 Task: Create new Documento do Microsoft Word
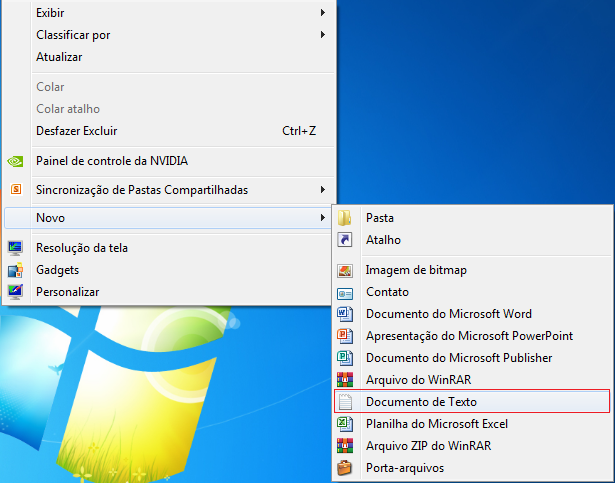[472, 314]
